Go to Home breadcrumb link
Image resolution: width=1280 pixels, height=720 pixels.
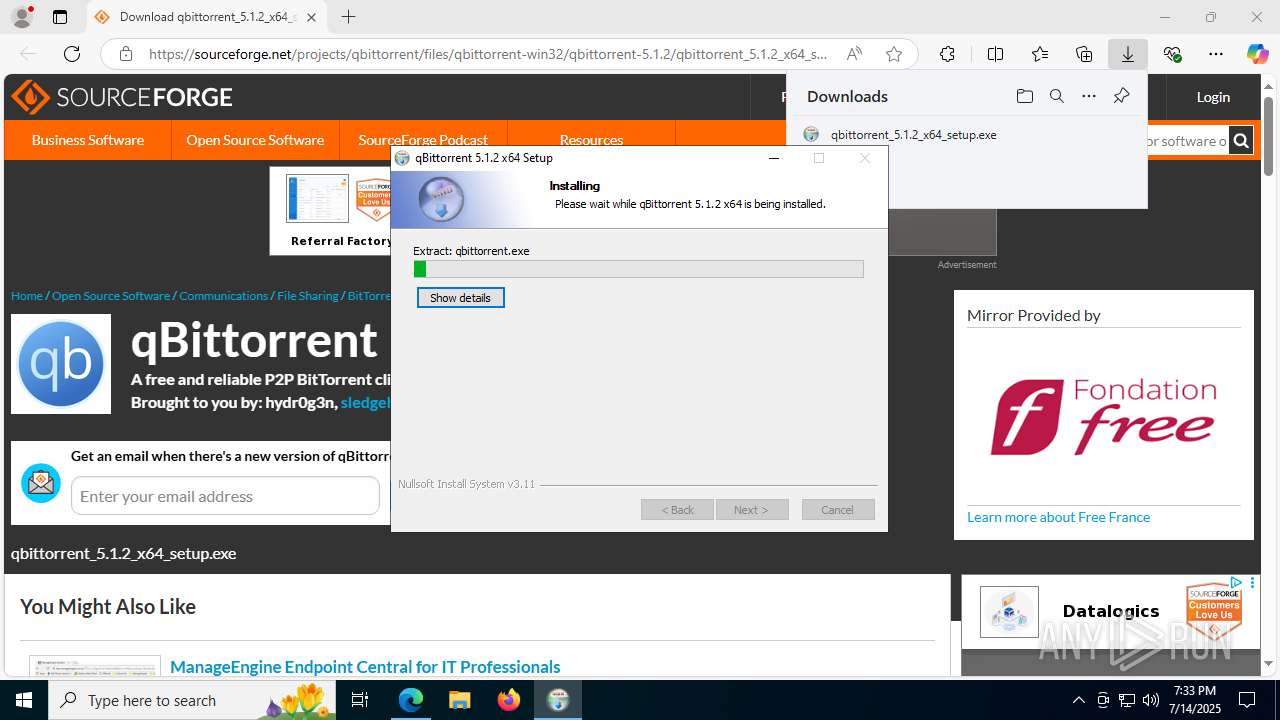click(x=27, y=296)
